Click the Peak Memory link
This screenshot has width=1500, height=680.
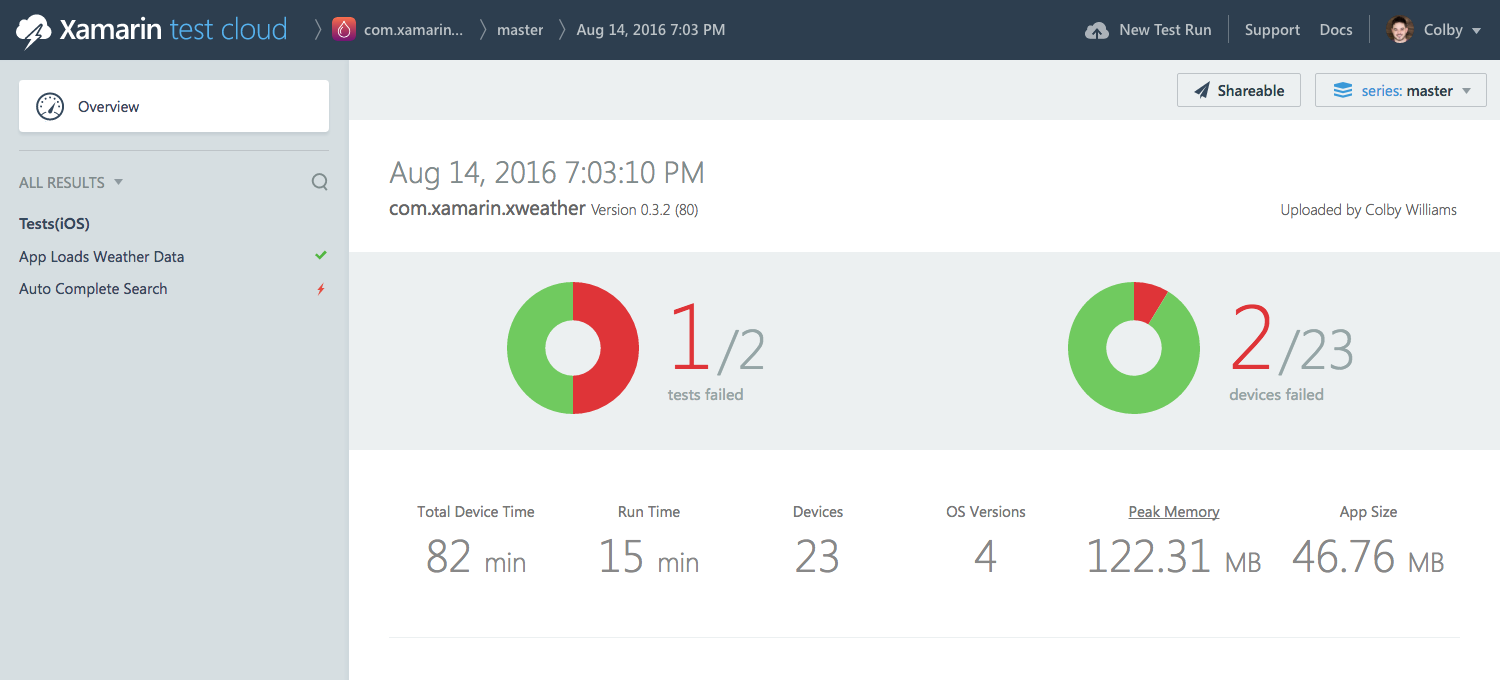click(1174, 512)
